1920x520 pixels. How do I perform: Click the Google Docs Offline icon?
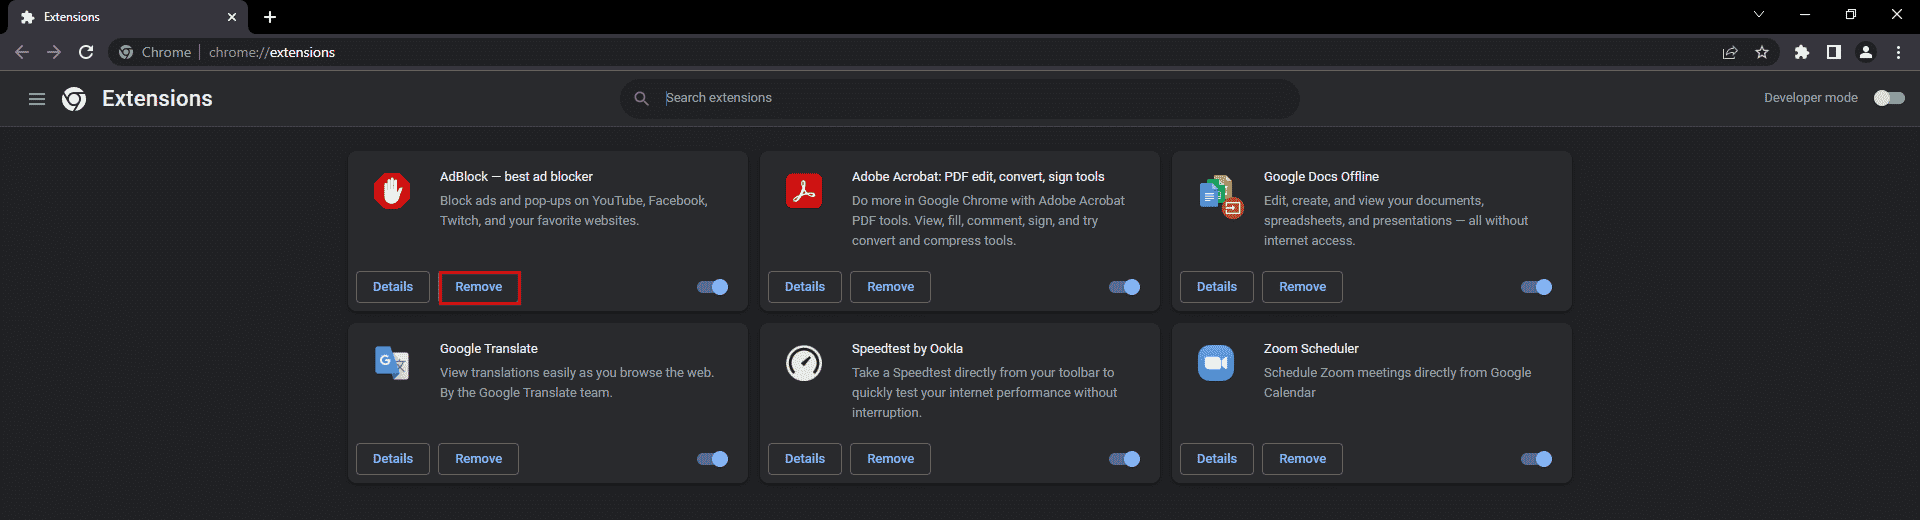(1220, 195)
